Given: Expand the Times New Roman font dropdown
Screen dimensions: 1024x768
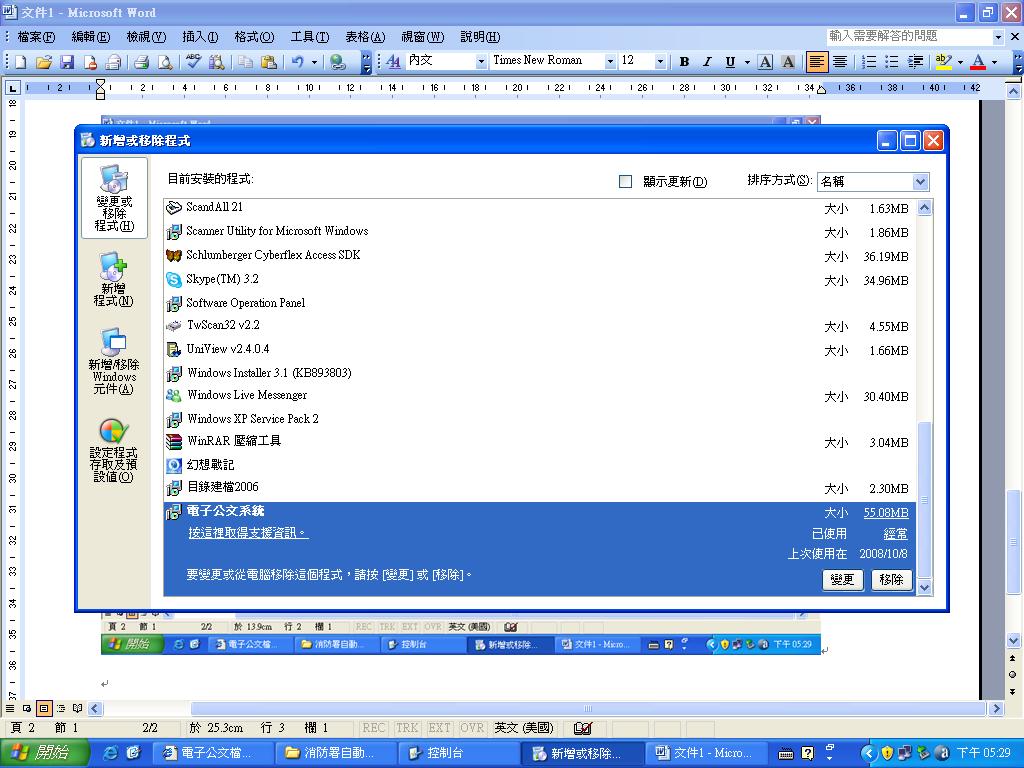Looking at the screenshot, I should [609, 62].
